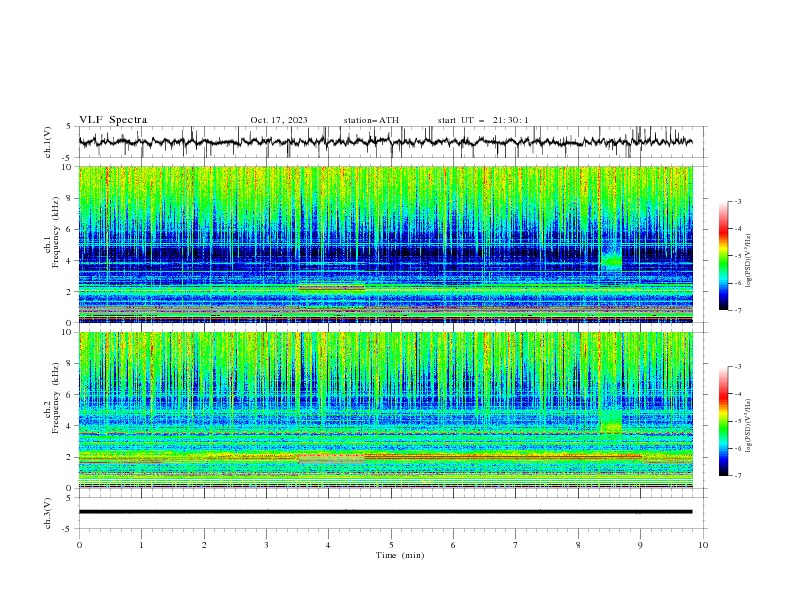Click the ch.2 color bar "log(PSD)(V²/Hz)" label
Image resolution: width=792 pixels, height=612 pixels.
pyautogui.click(x=748, y=425)
